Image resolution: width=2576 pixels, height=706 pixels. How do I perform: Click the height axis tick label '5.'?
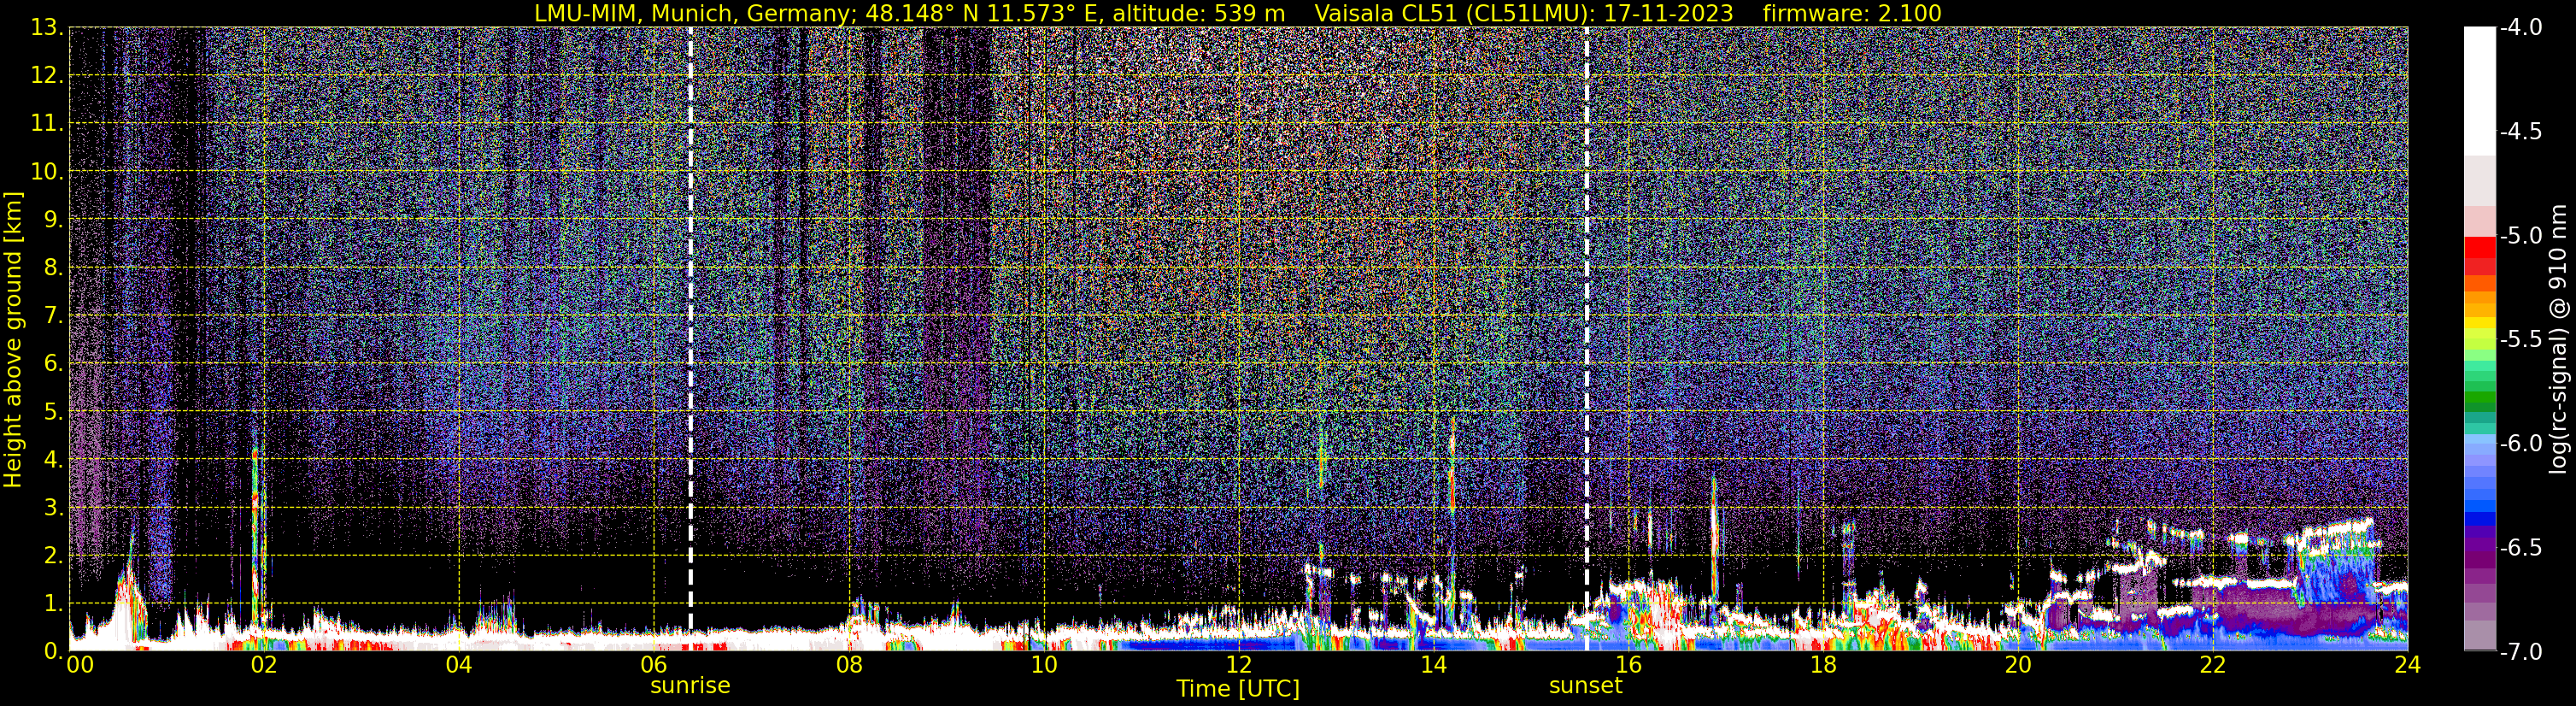[x=54, y=412]
